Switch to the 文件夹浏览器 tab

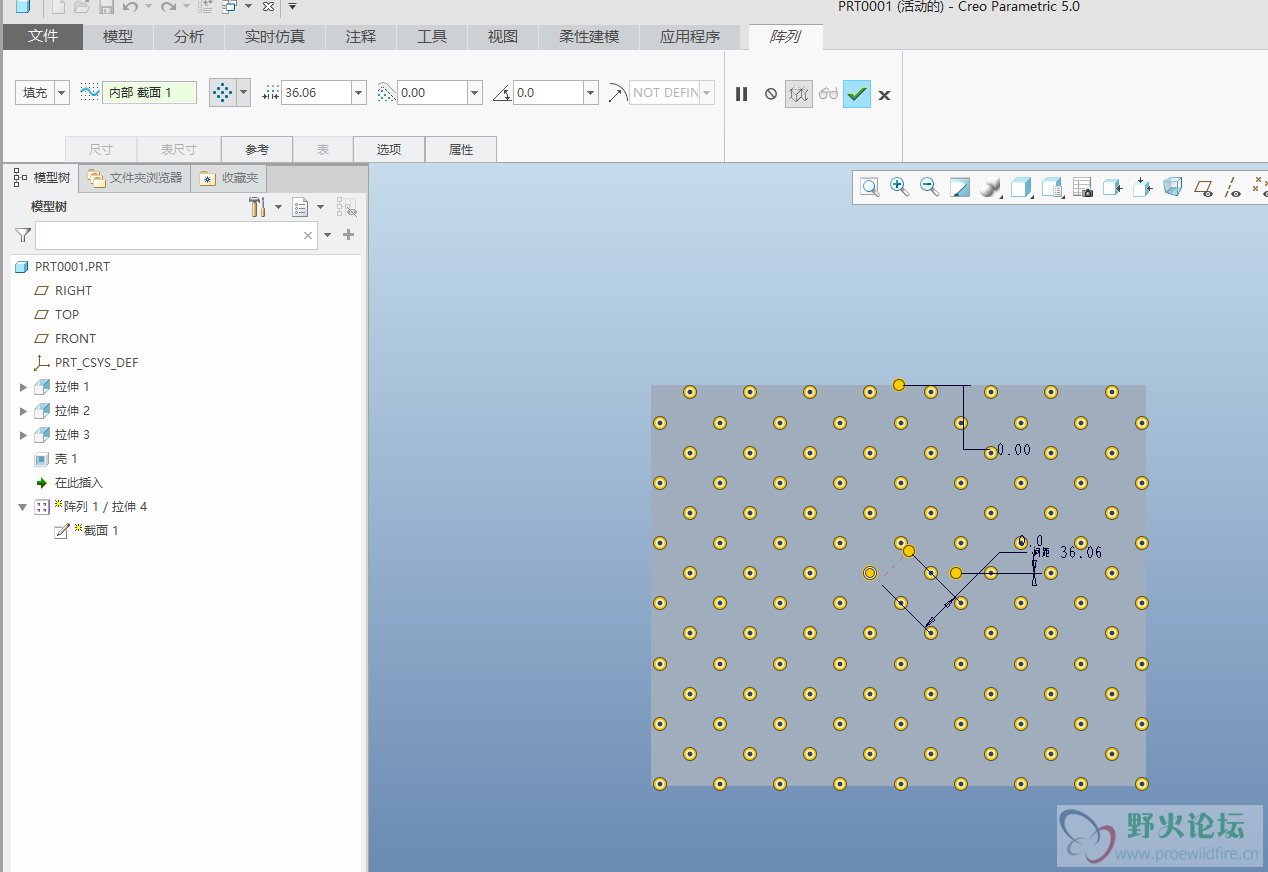pyautogui.click(x=135, y=178)
